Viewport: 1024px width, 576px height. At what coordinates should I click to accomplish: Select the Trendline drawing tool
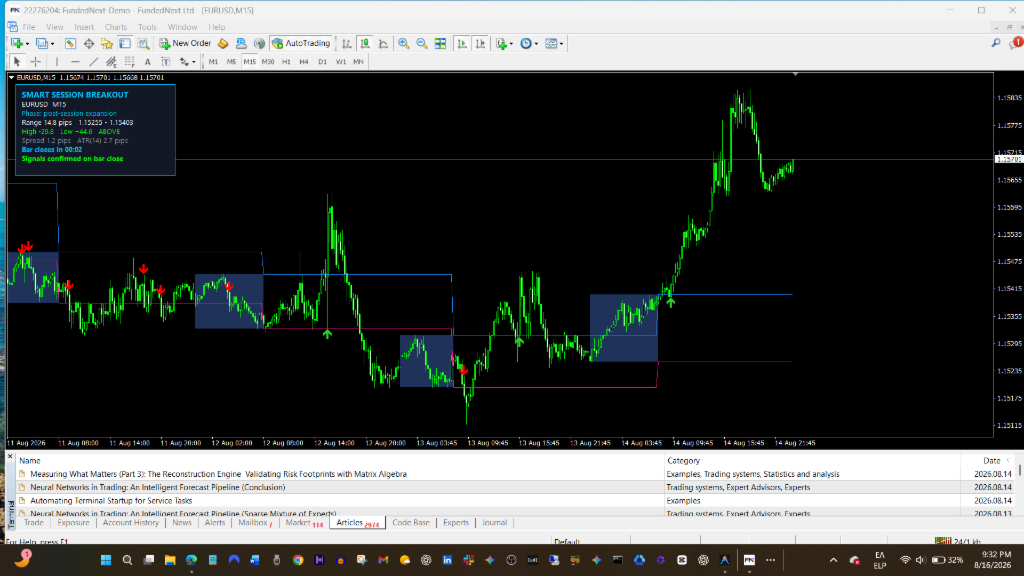point(93,61)
